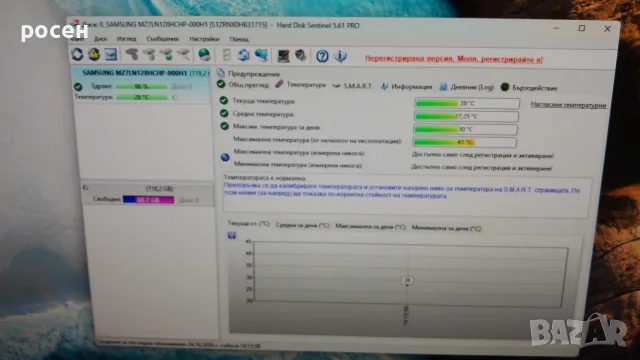Select the Средна за деня (°C) graph tab
Image resolution: width=640 pixels, height=360 pixels.
click(302, 225)
